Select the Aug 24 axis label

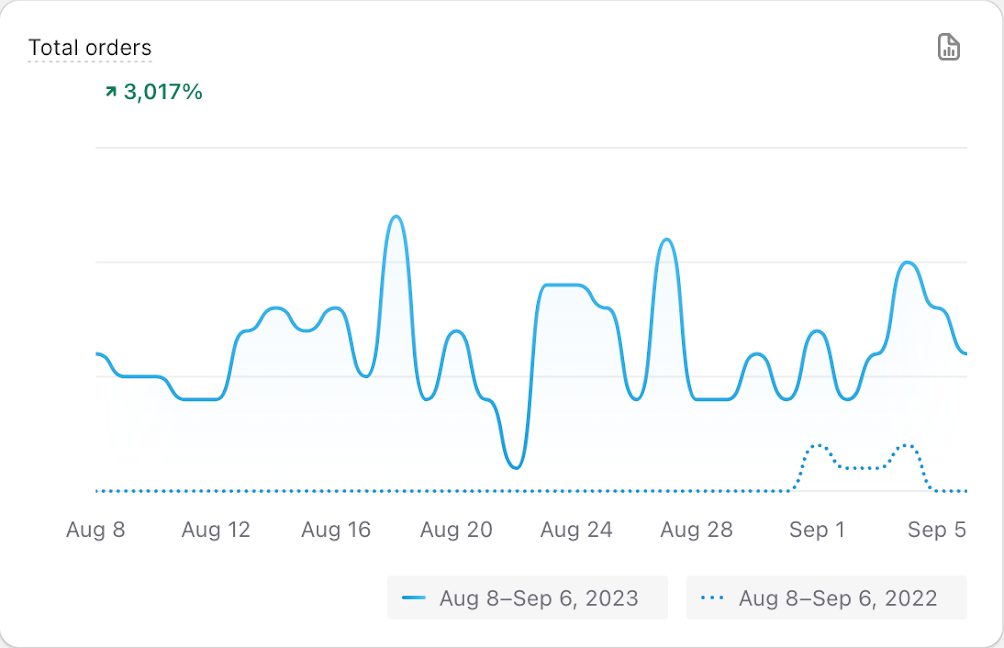(576, 530)
